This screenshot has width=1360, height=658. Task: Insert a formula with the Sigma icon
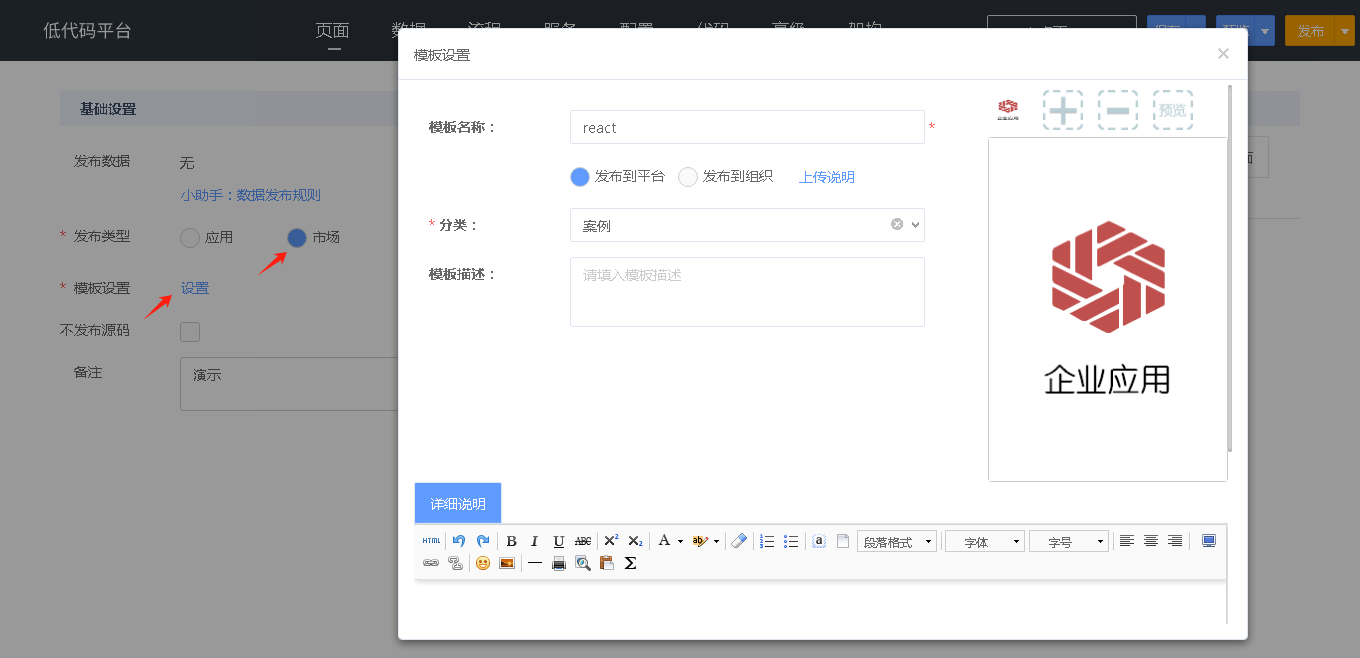point(631,563)
